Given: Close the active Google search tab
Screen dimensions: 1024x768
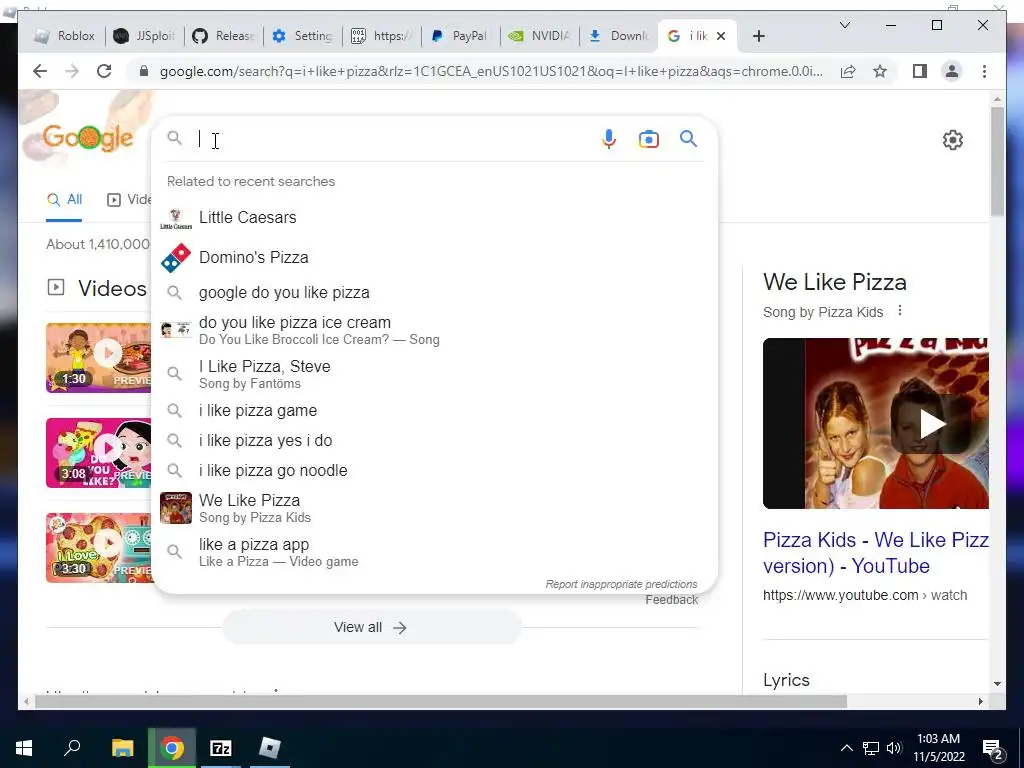Looking at the screenshot, I should (x=721, y=36).
